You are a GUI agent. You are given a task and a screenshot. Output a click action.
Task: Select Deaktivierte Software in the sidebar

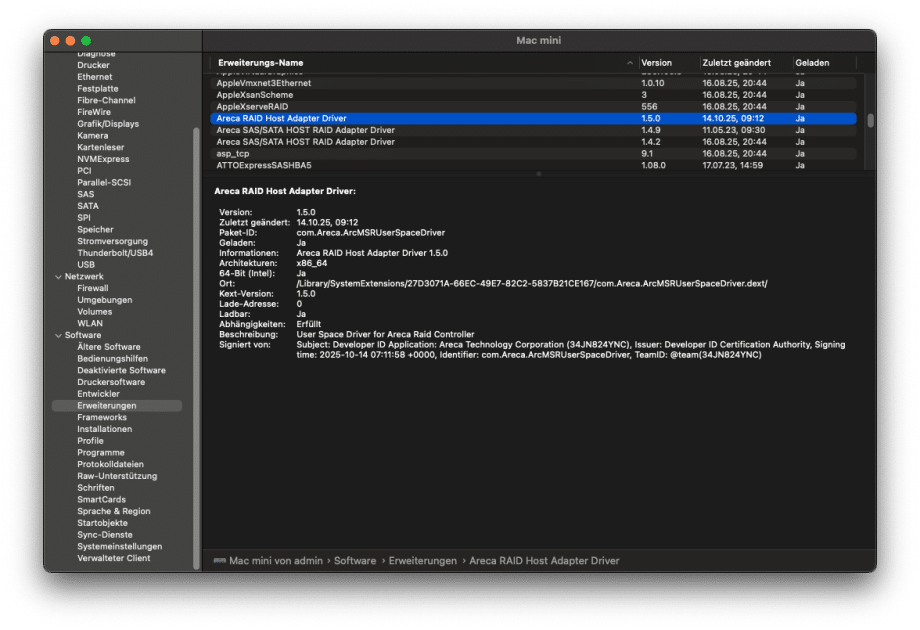click(x=121, y=370)
